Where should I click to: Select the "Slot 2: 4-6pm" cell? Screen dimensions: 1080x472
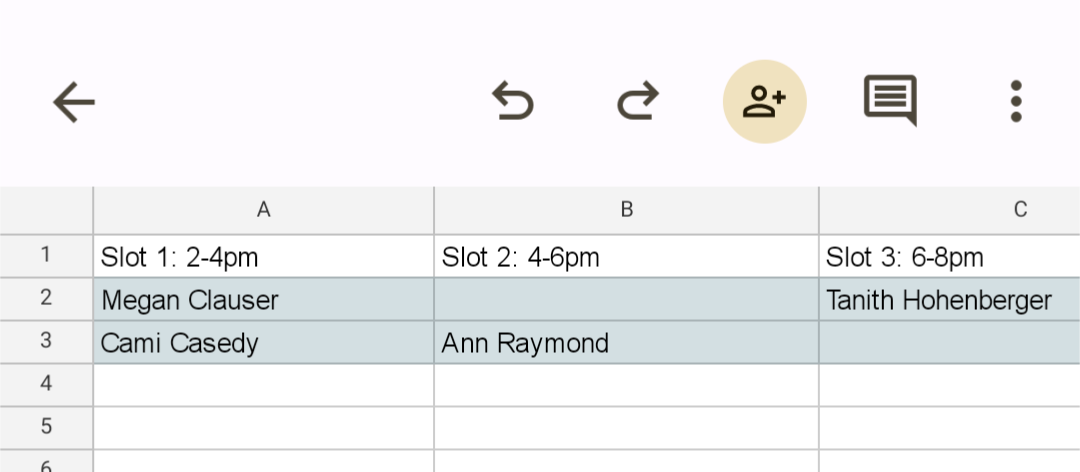(626, 257)
